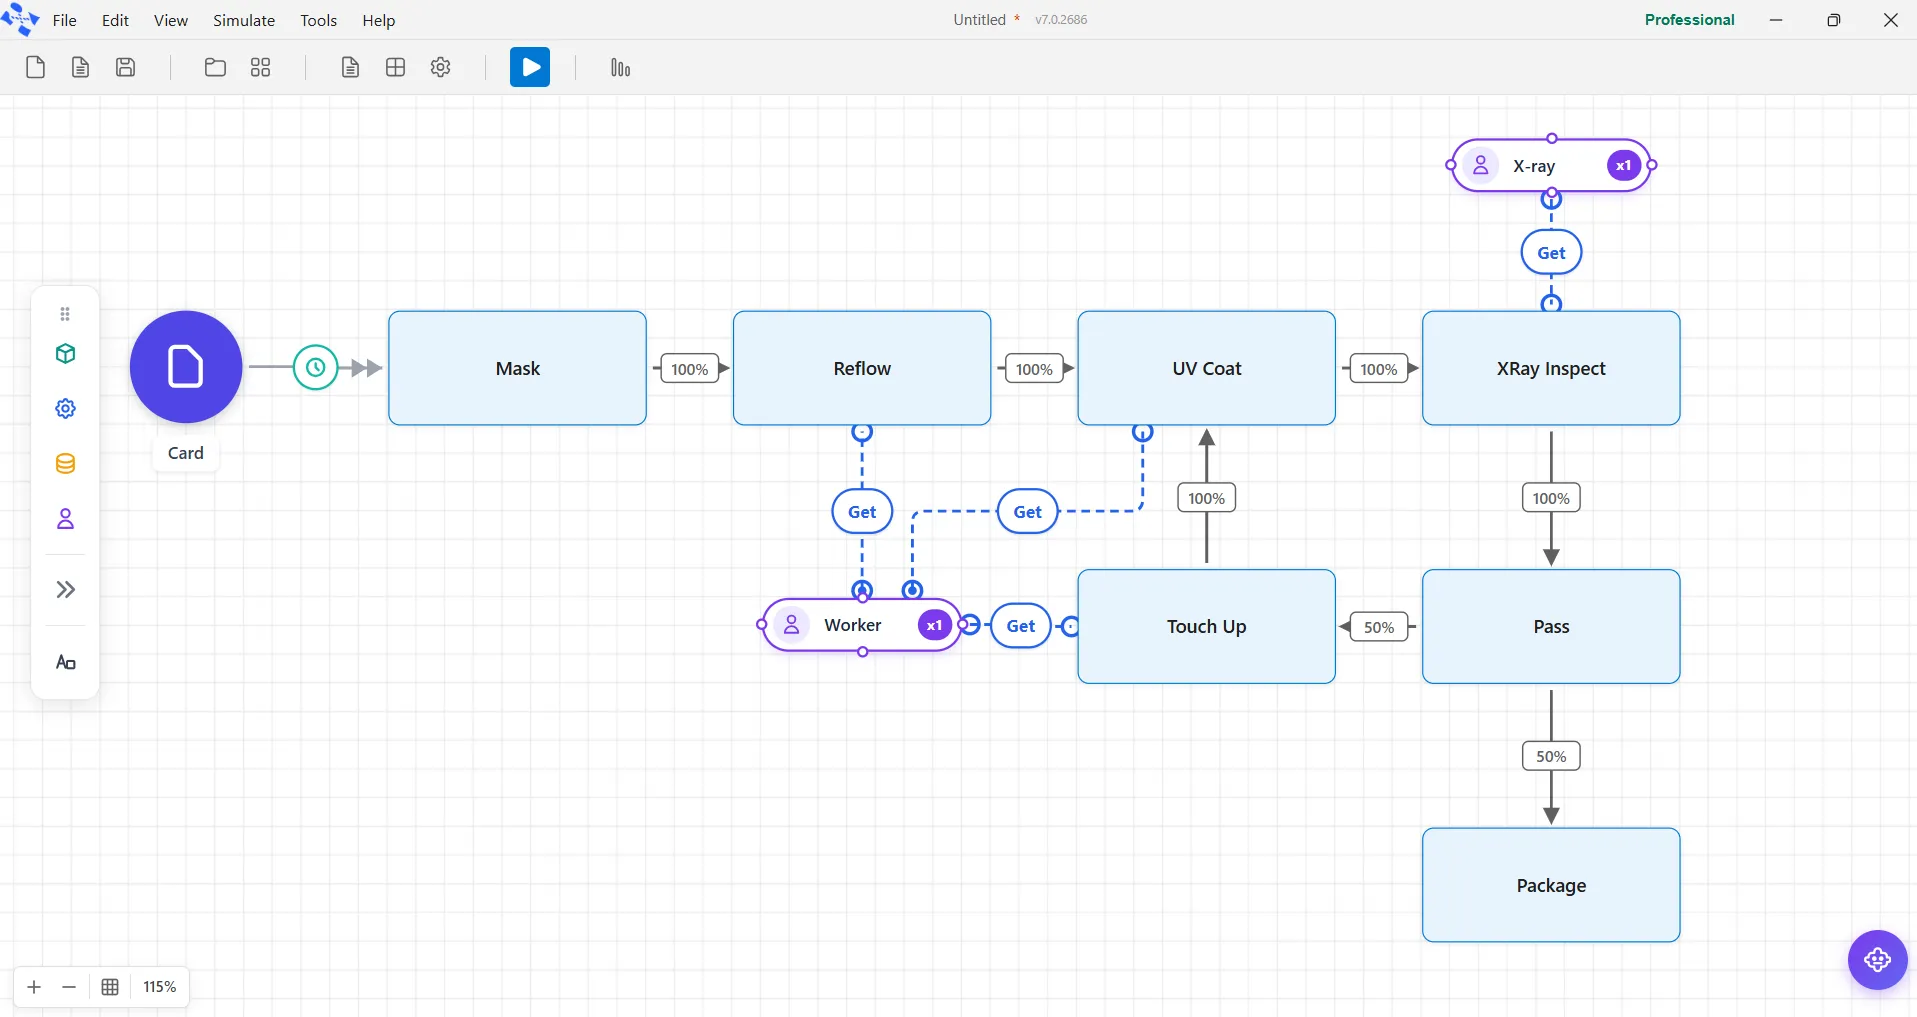
Task: Open the Help menu
Action: [x=379, y=20]
